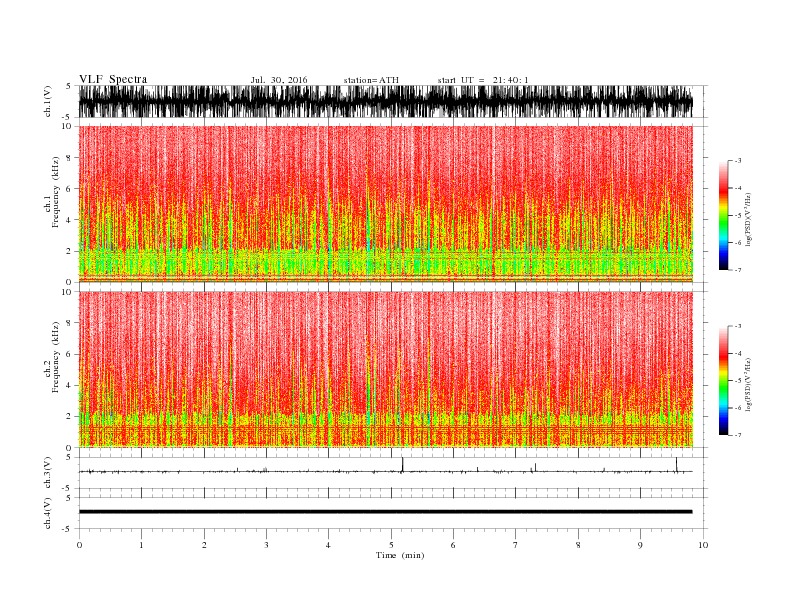The image size is (792, 612).
Task: Click the ch.2 spectrogram color bar
Action: click(x=723, y=380)
